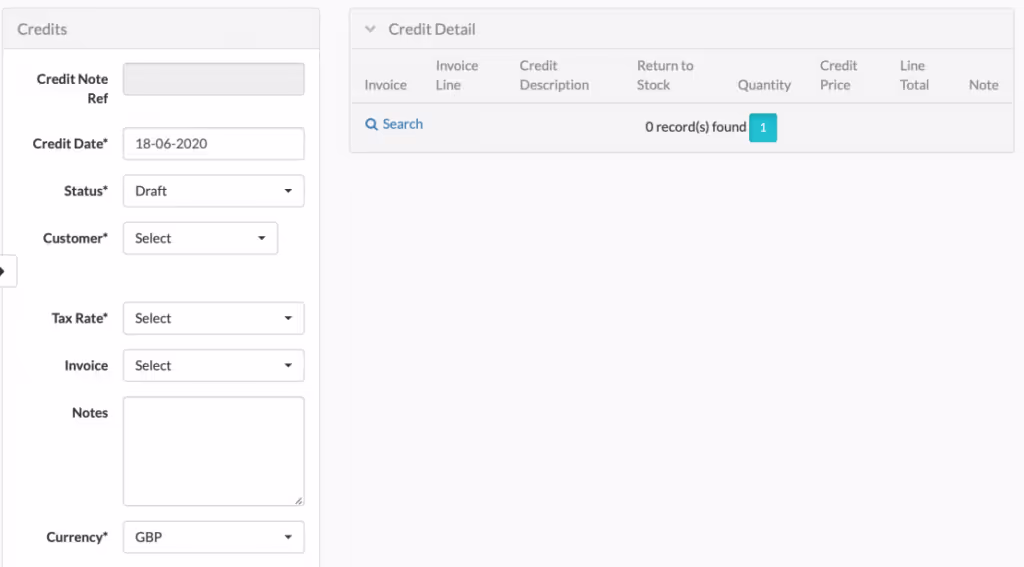Sort by the Invoice column header
This screenshot has width=1024, height=567.
pos(385,85)
